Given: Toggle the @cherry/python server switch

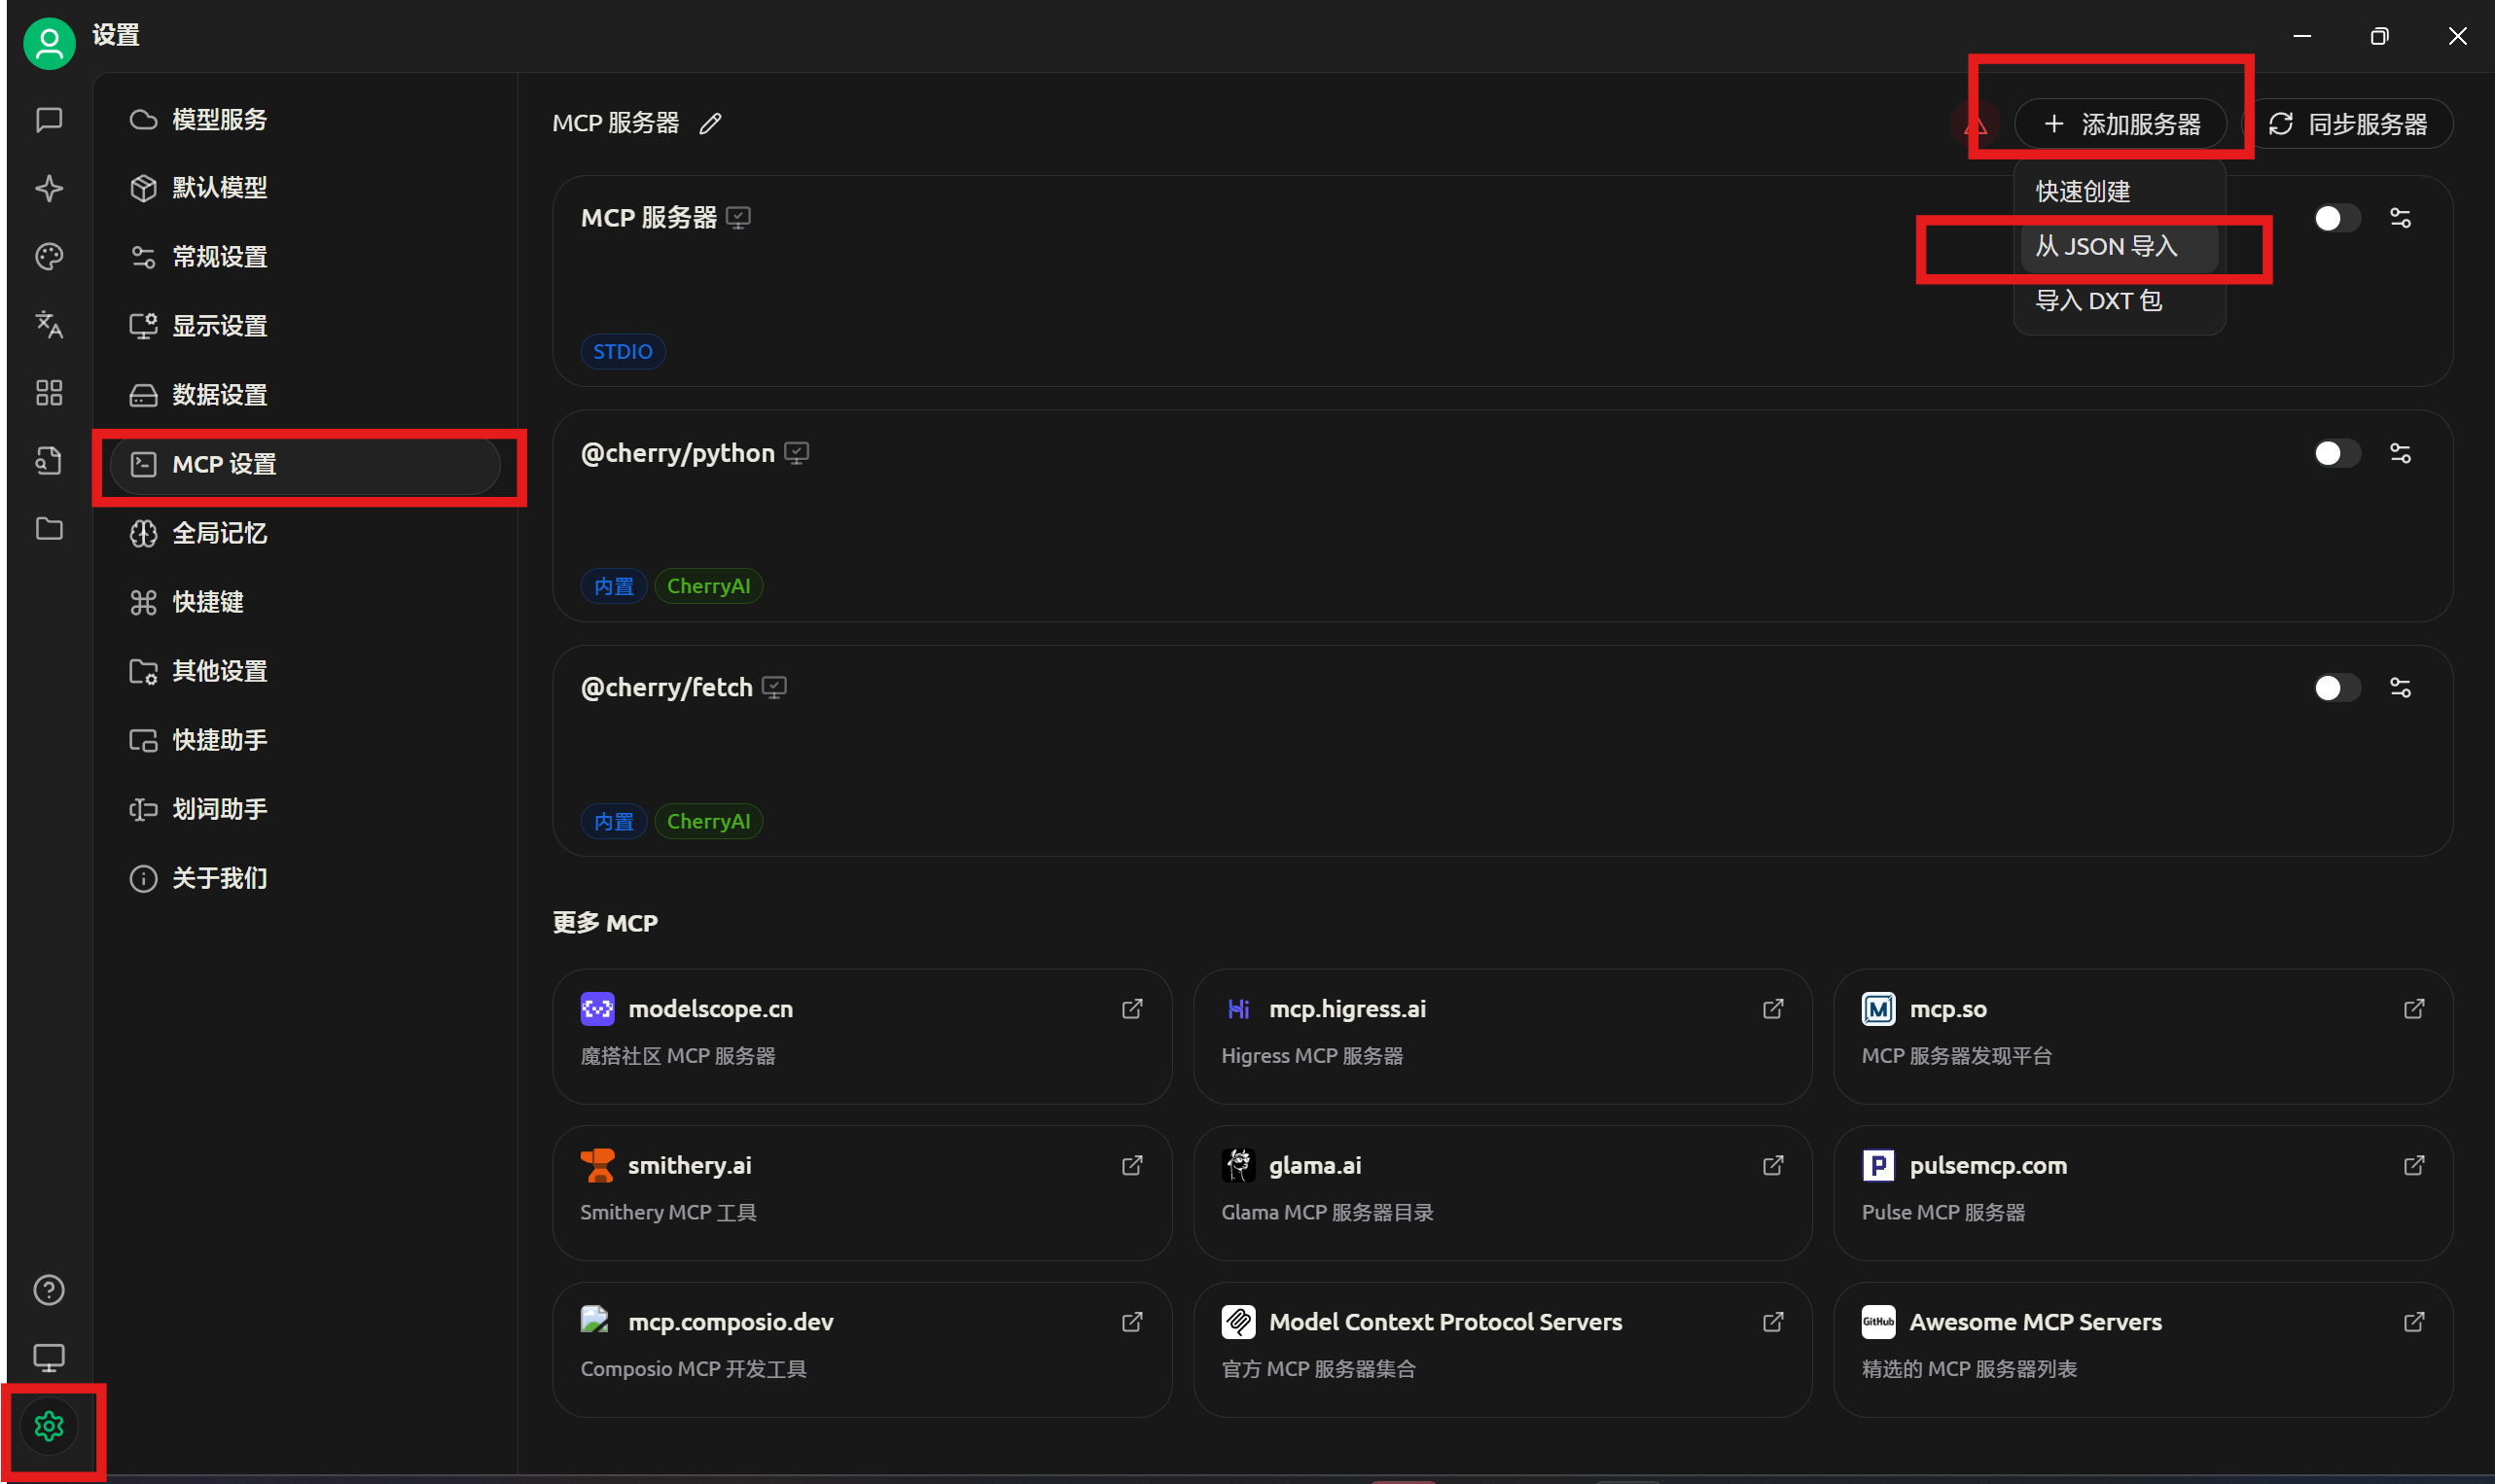Looking at the screenshot, I should [x=2336, y=453].
